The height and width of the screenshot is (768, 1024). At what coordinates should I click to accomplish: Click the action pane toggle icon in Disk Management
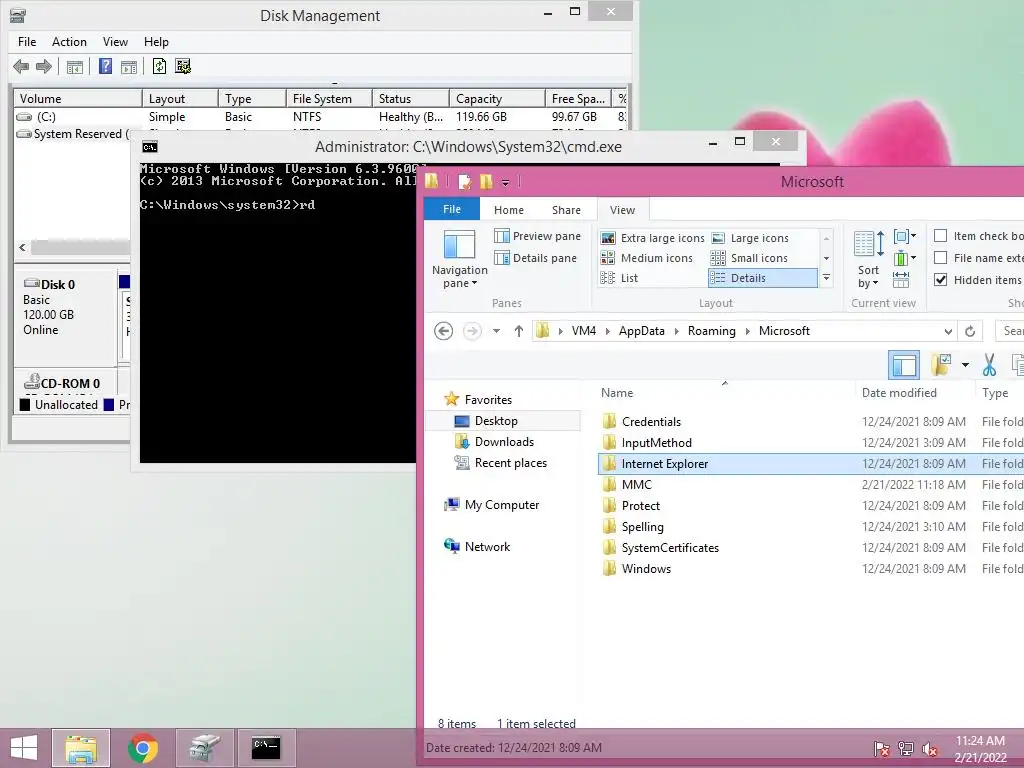pyautogui.click(x=129, y=66)
